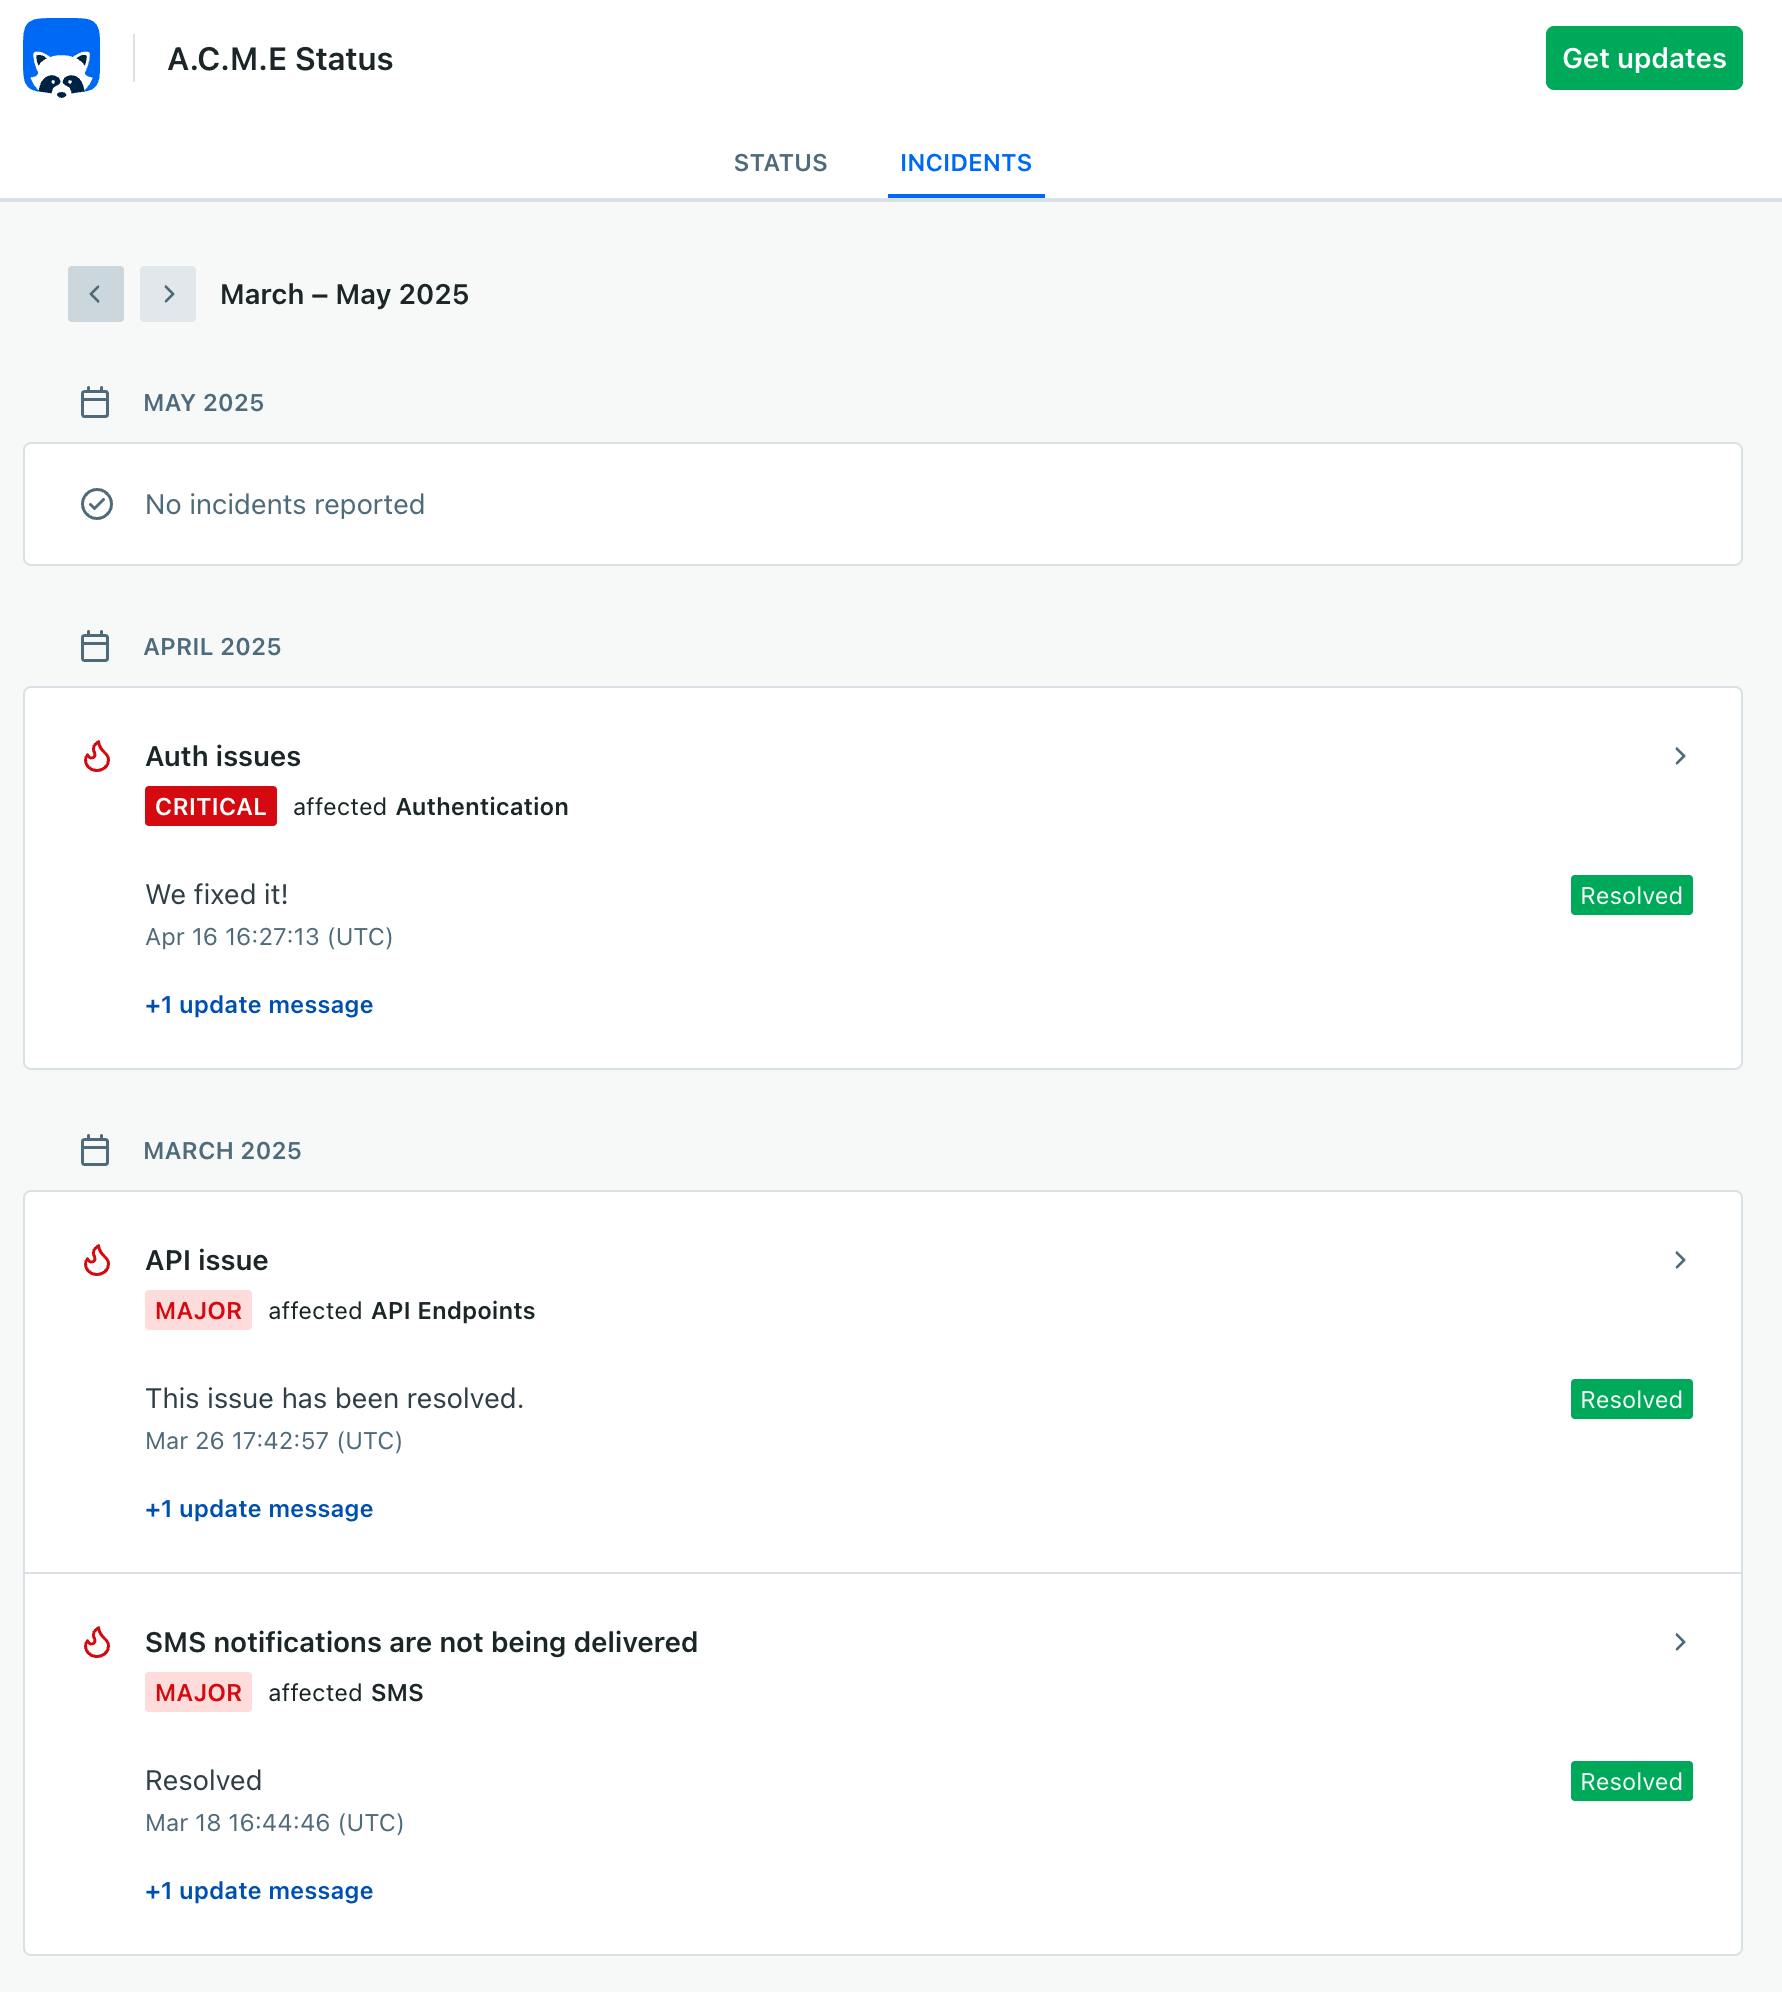Click the A.C.M.E Status title
This screenshot has height=1992, width=1782.
[x=280, y=59]
